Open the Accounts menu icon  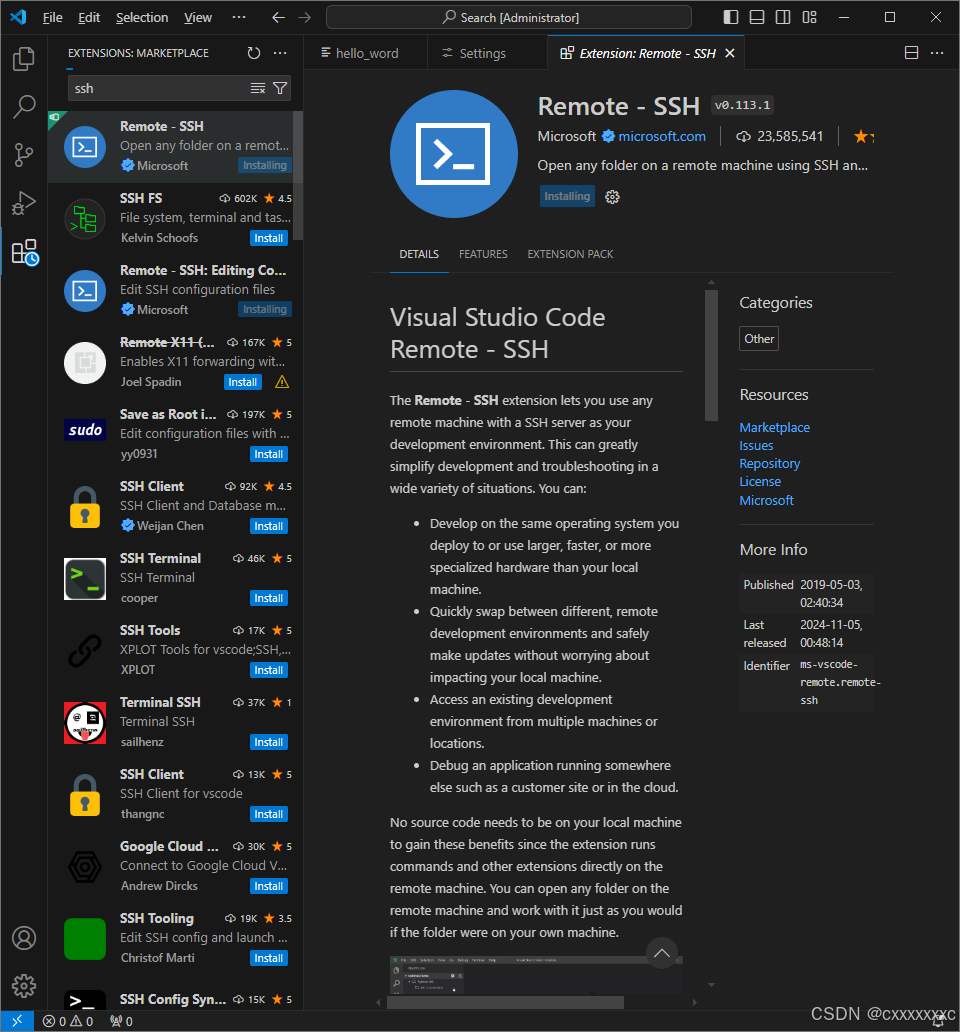[x=24, y=938]
